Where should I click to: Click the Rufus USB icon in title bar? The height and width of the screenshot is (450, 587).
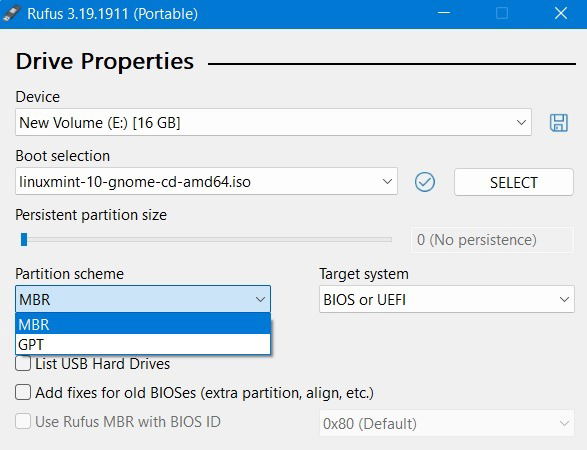pos(10,13)
